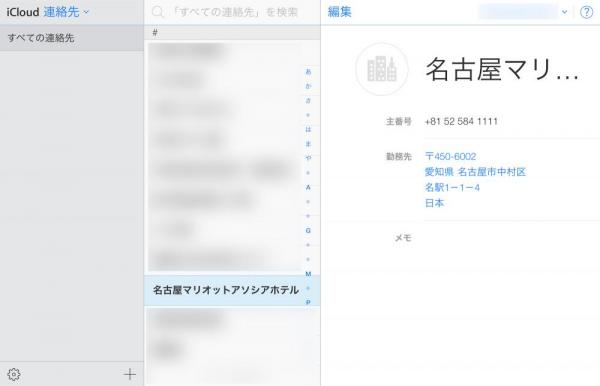Jump to index letter は

pyautogui.click(x=308, y=129)
